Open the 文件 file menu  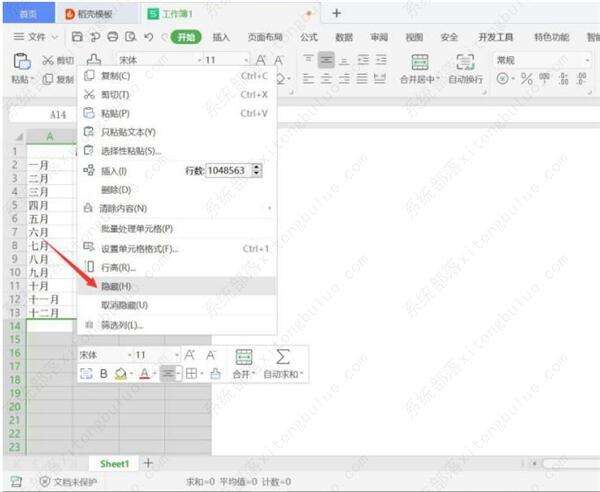point(36,37)
